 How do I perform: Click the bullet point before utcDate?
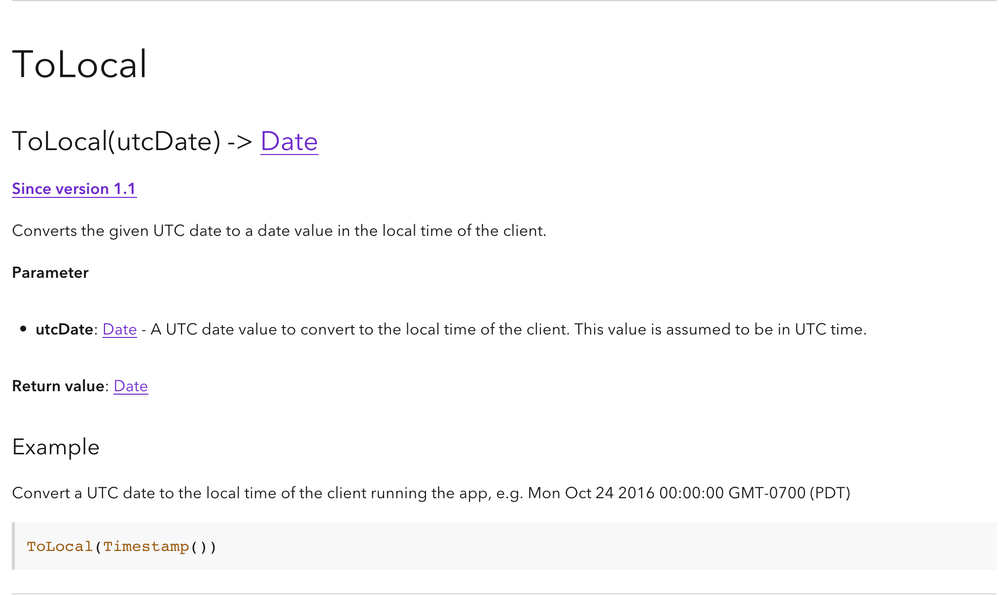[x=23, y=329]
